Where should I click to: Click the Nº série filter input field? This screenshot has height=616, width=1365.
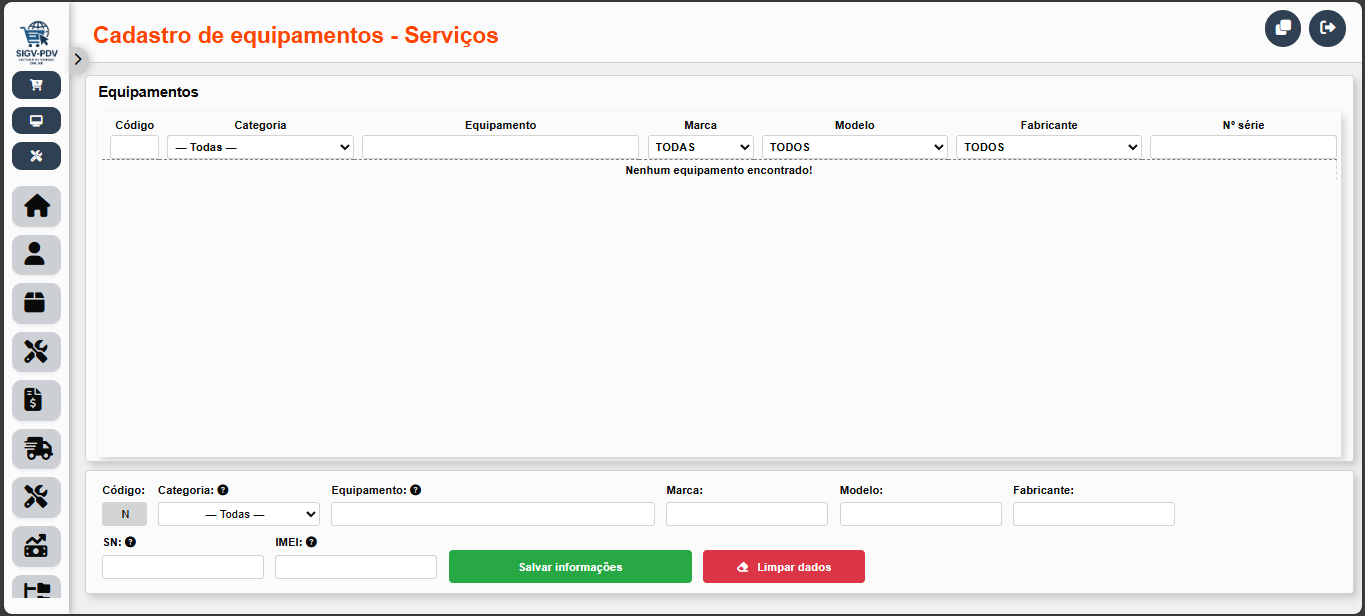tap(1243, 147)
